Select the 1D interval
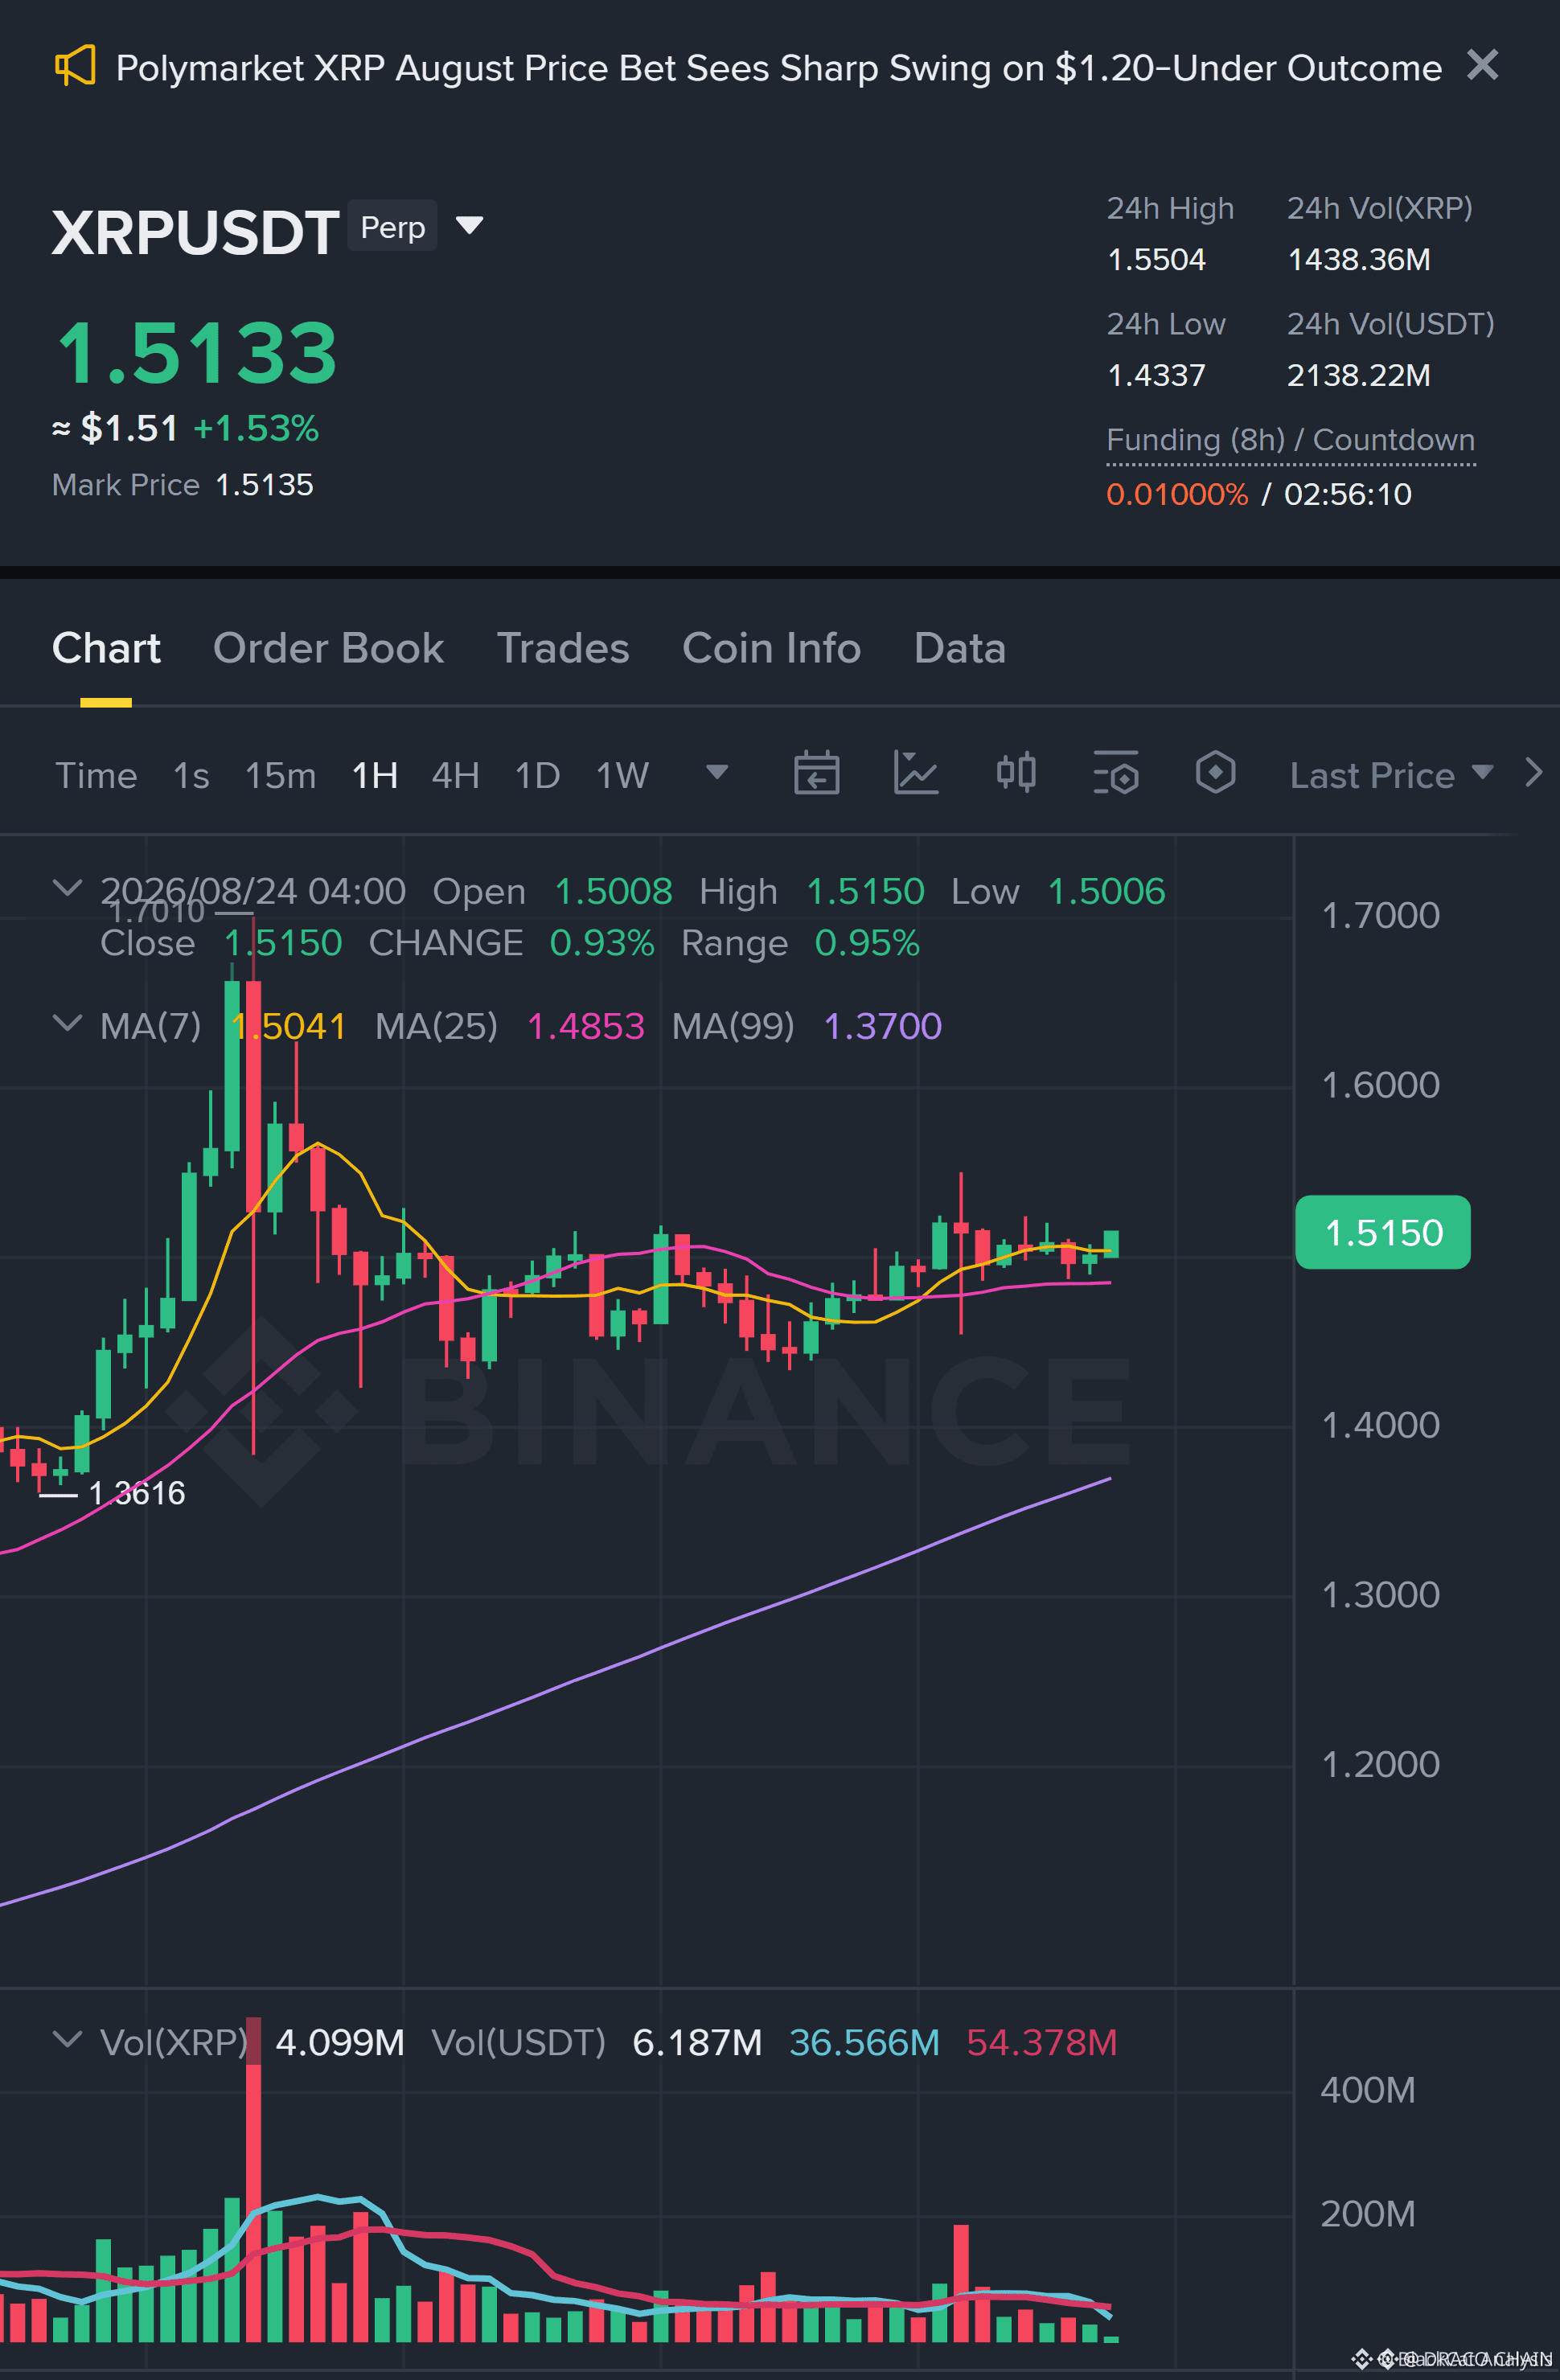Viewport: 1560px width, 2380px height. tap(537, 775)
